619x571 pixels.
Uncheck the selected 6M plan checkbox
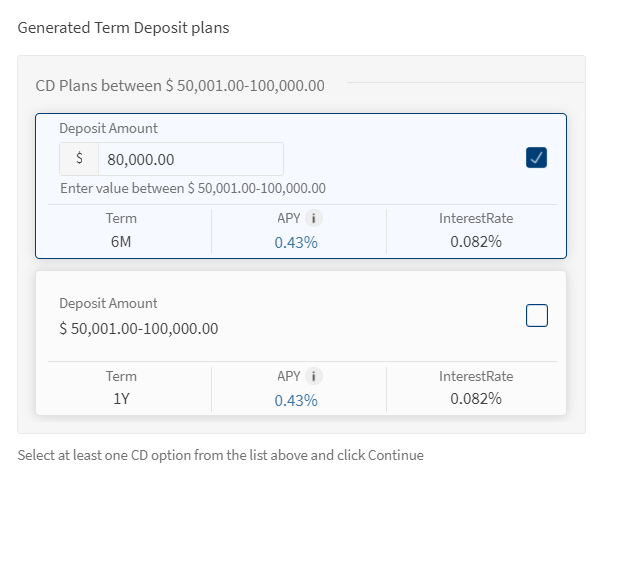click(536, 158)
